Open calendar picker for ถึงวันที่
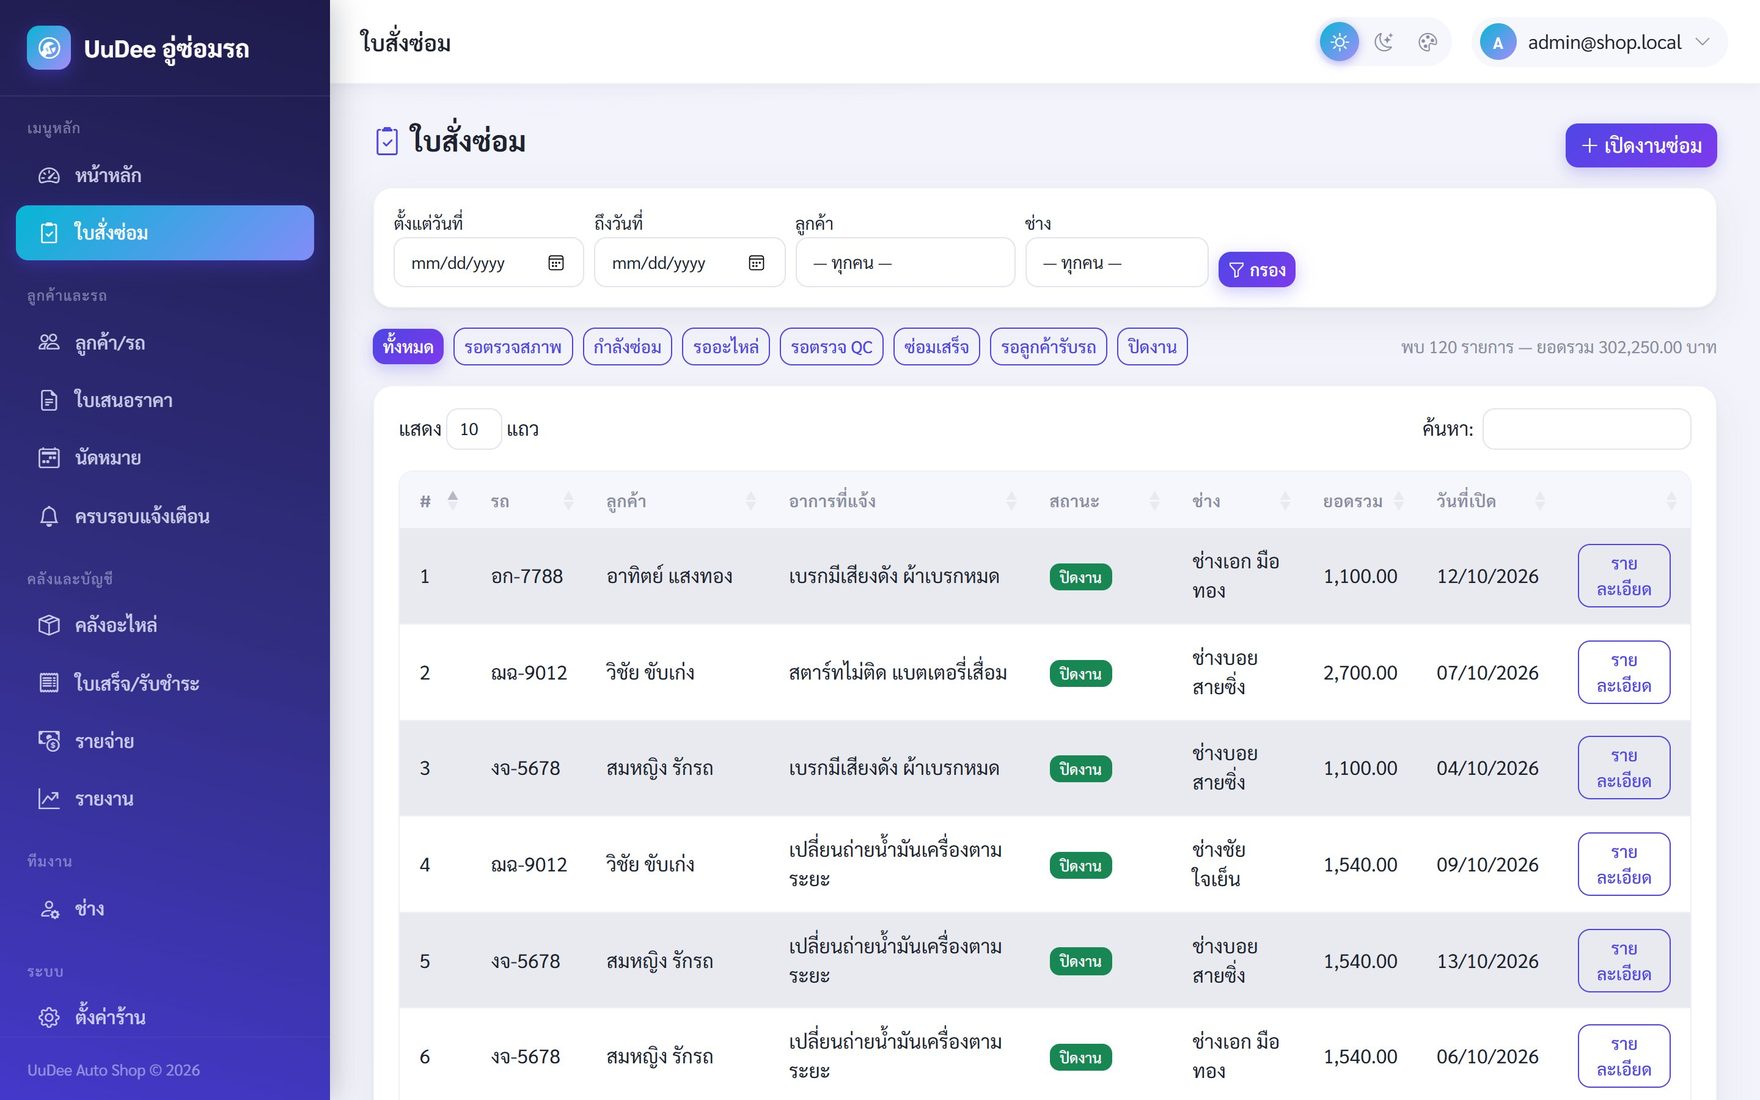Image resolution: width=1760 pixels, height=1100 pixels. [x=757, y=263]
